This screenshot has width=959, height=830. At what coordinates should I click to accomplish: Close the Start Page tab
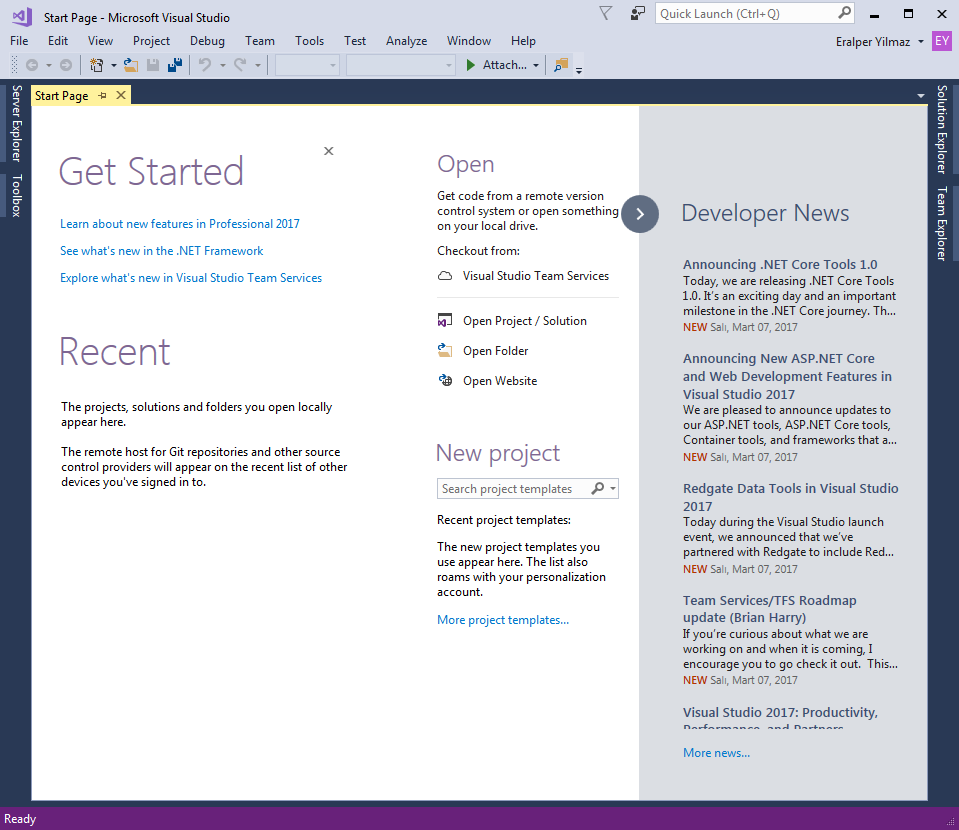(x=121, y=95)
